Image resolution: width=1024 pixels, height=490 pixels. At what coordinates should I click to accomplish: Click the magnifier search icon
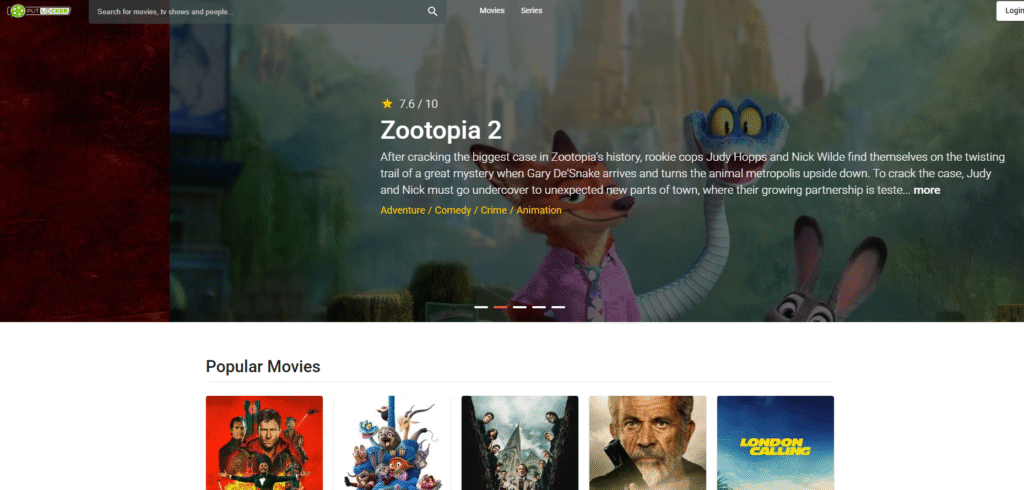[432, 11]
